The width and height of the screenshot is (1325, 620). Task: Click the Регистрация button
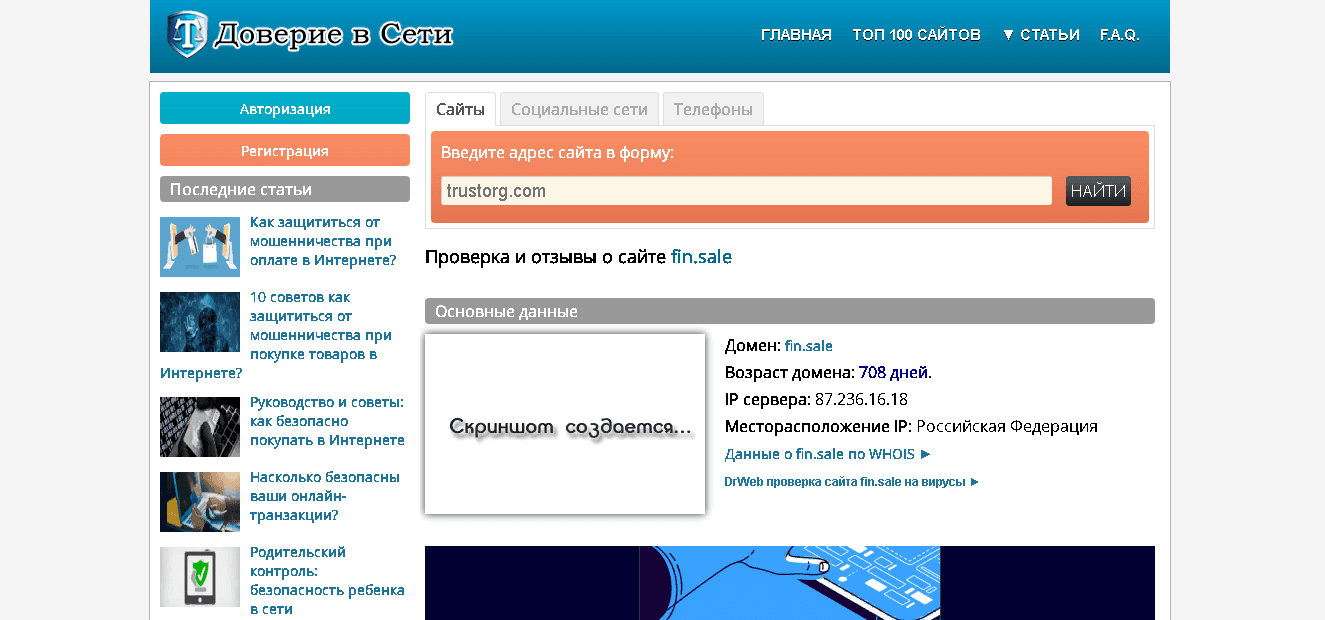(x=284, y=149)
